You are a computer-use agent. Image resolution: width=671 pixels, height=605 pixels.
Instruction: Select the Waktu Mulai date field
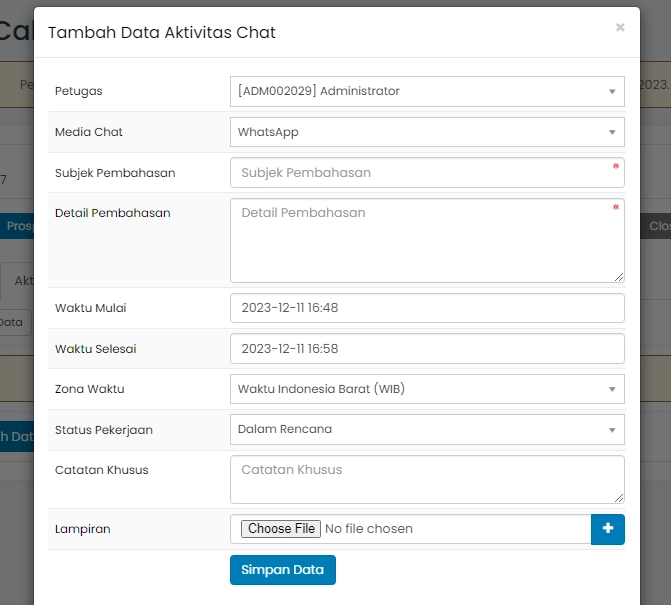[x=427, y=308]
